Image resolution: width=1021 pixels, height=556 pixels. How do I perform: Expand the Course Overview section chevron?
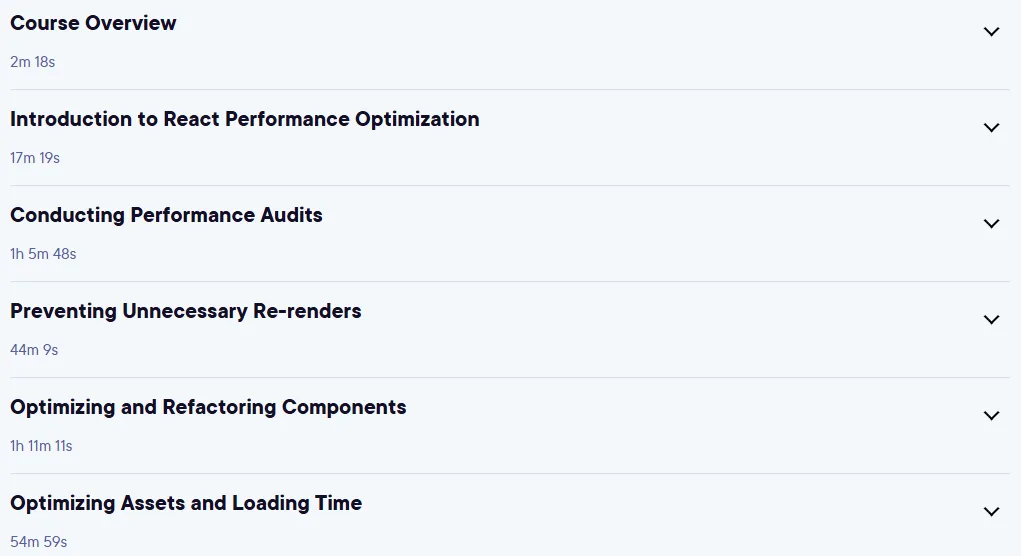click(x=991, y=31)
